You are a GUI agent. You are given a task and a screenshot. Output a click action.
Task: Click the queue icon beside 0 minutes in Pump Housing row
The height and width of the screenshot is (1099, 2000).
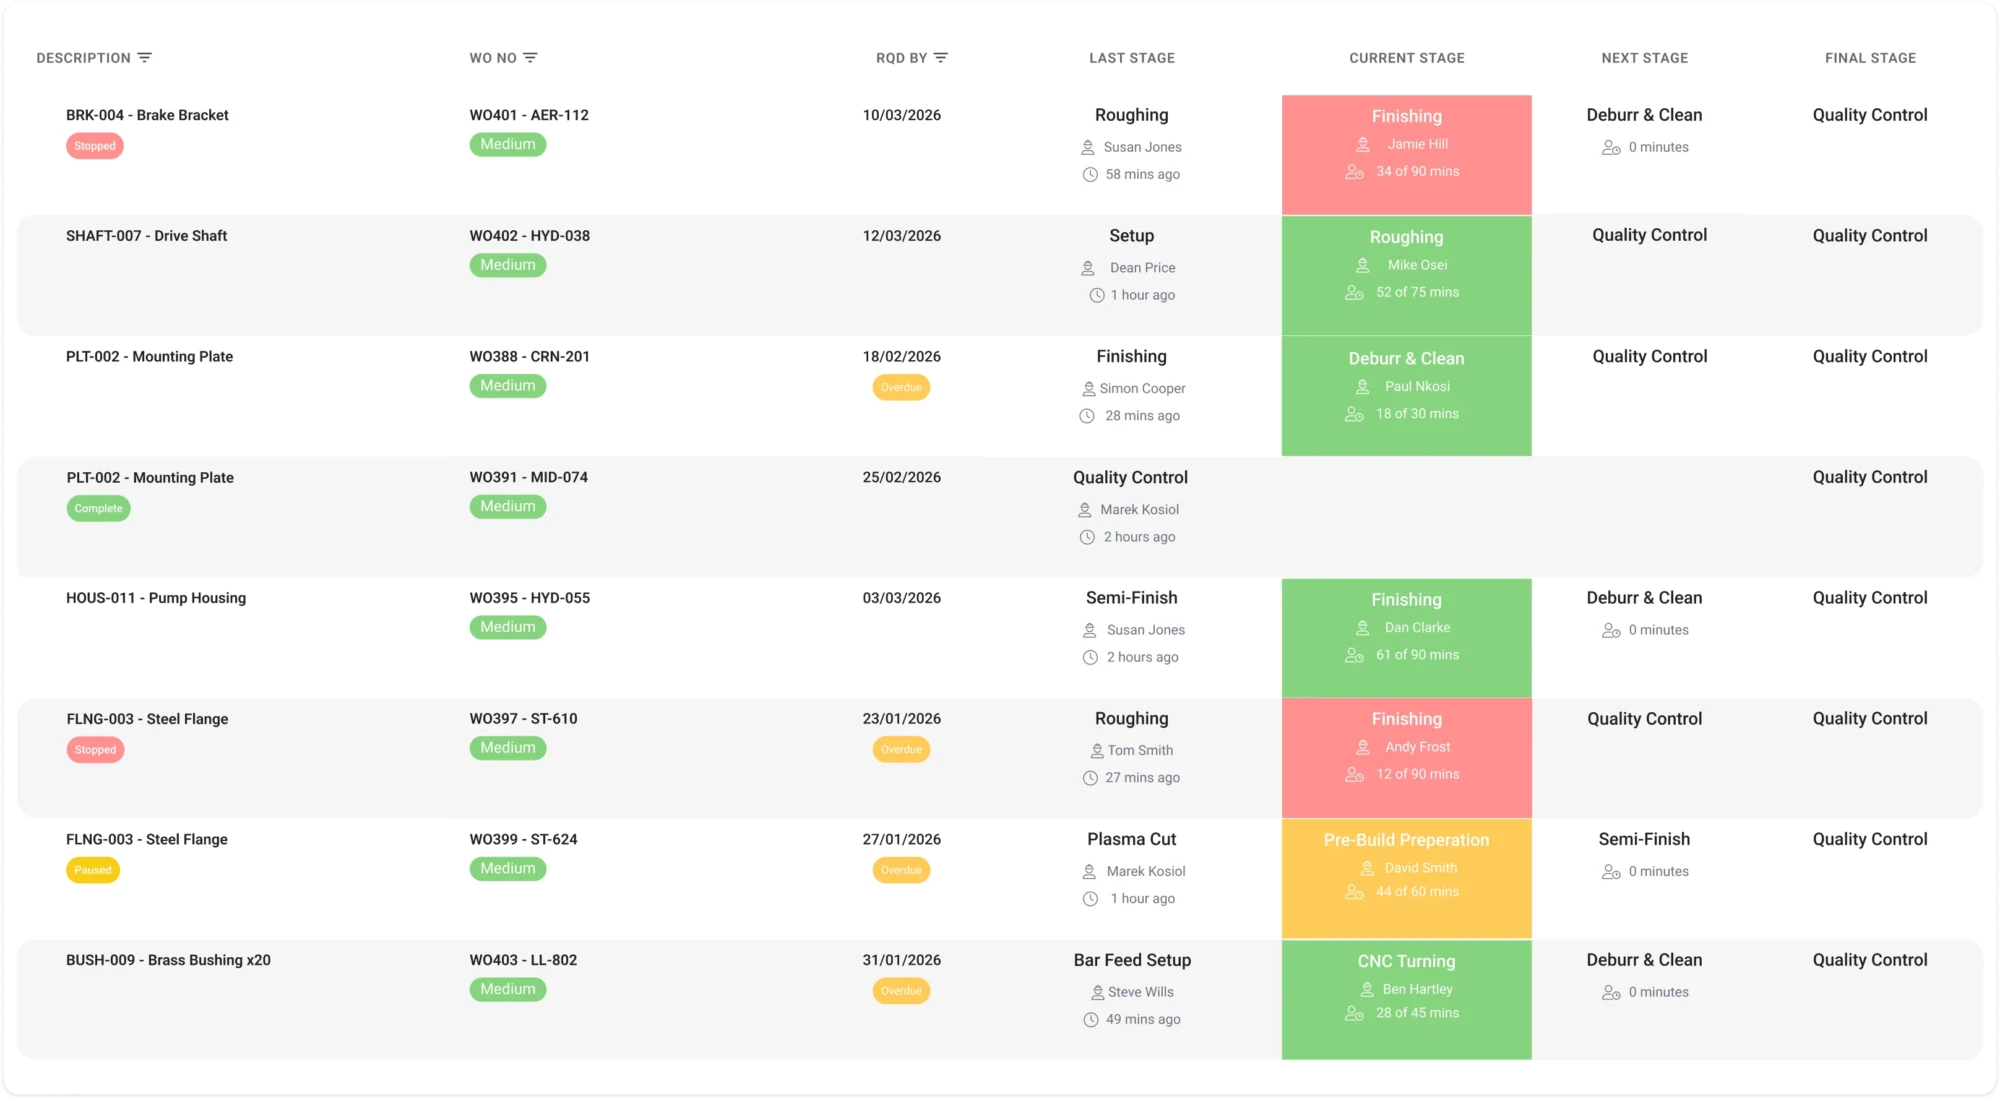1611,631
